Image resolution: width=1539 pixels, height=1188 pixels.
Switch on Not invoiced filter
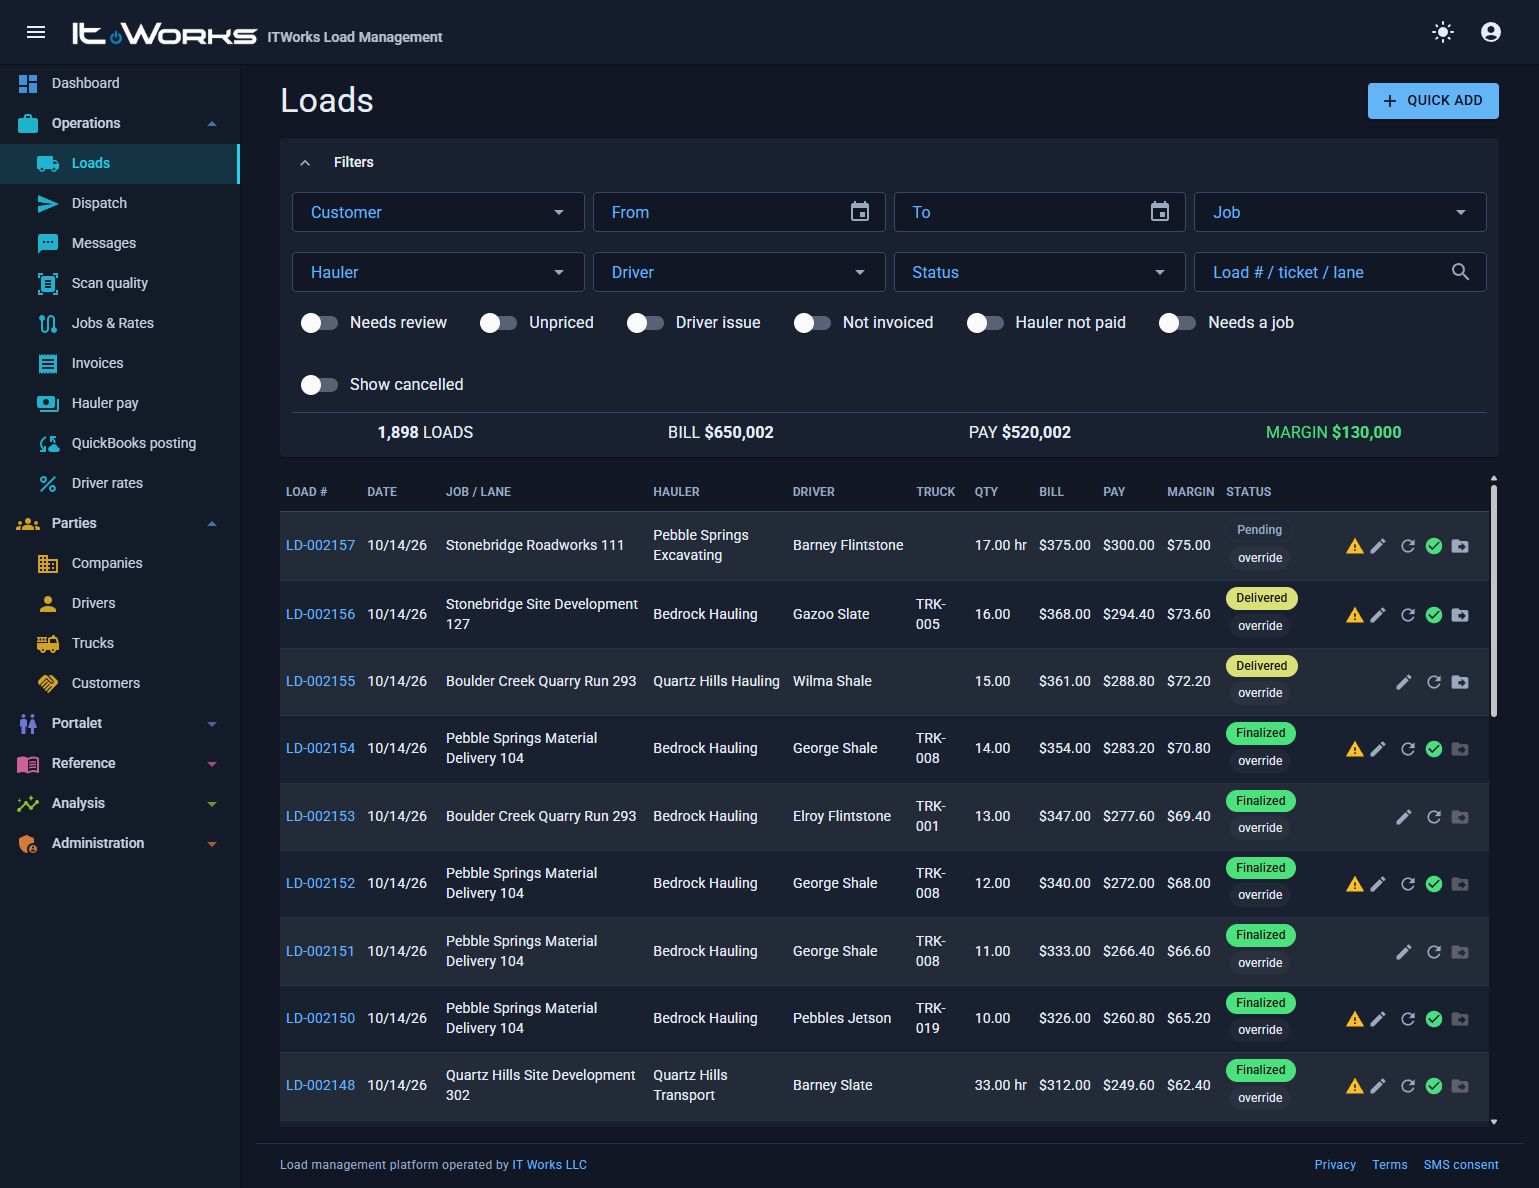812,323
